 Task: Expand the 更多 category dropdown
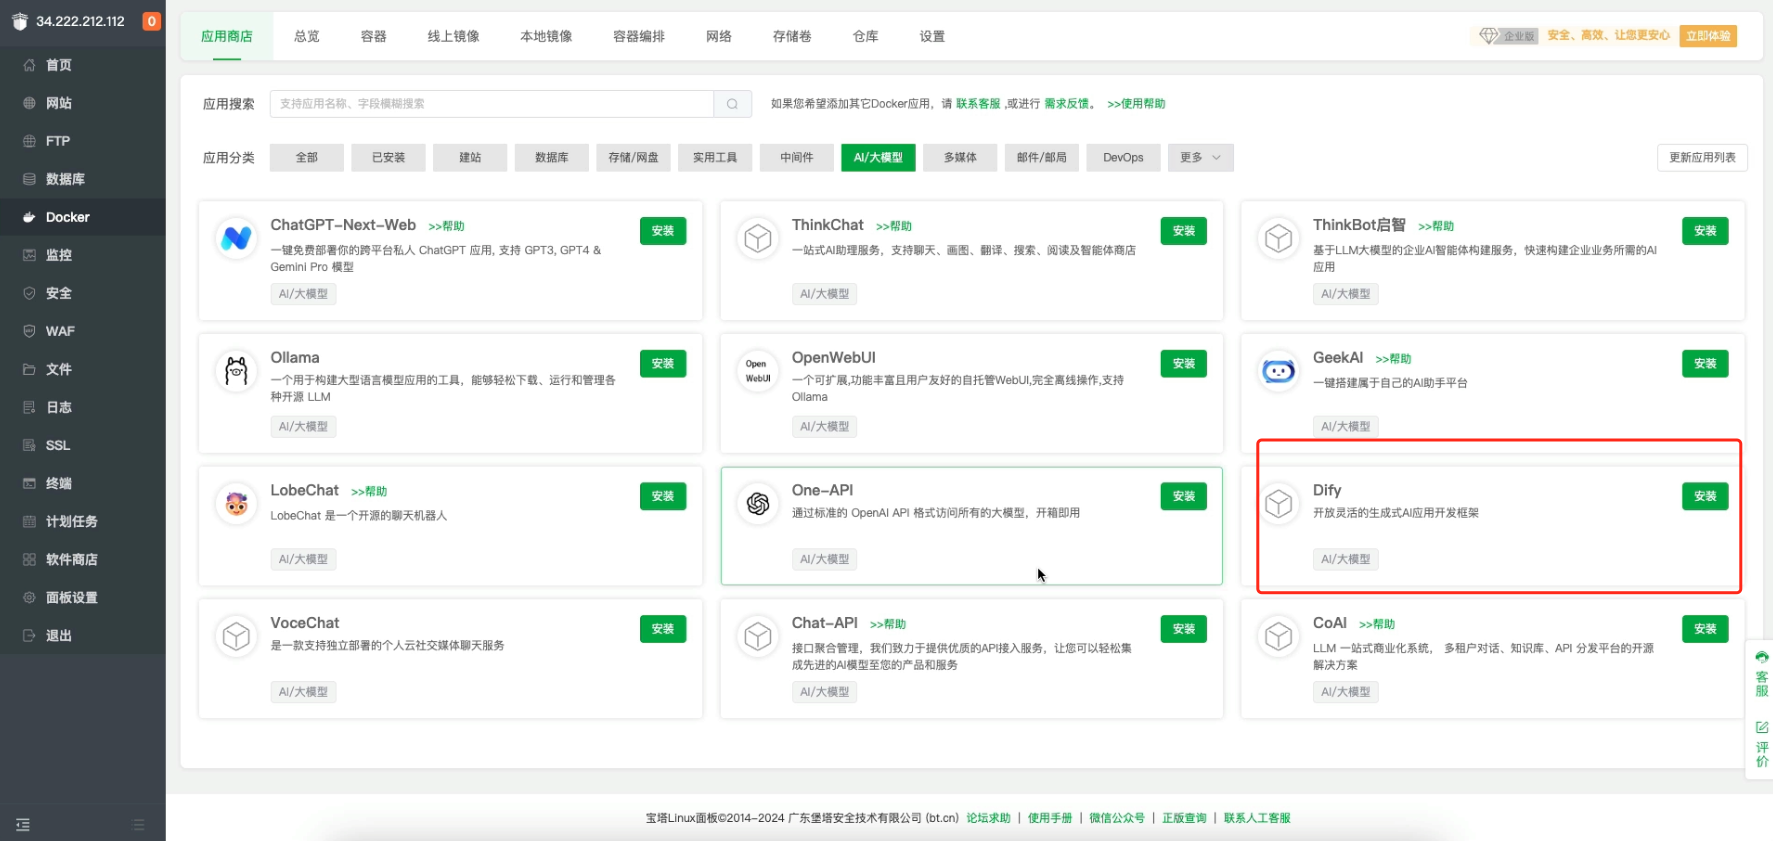point(1200,158)
